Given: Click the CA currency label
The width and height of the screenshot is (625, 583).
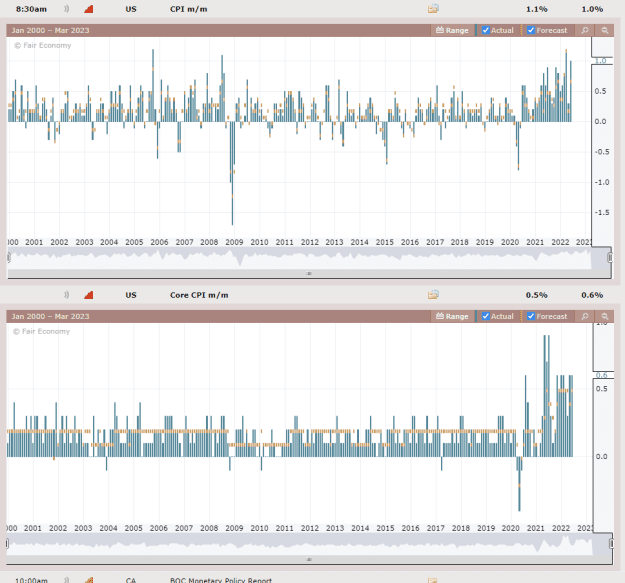Looking at the screenshot, I should [131, 580].
